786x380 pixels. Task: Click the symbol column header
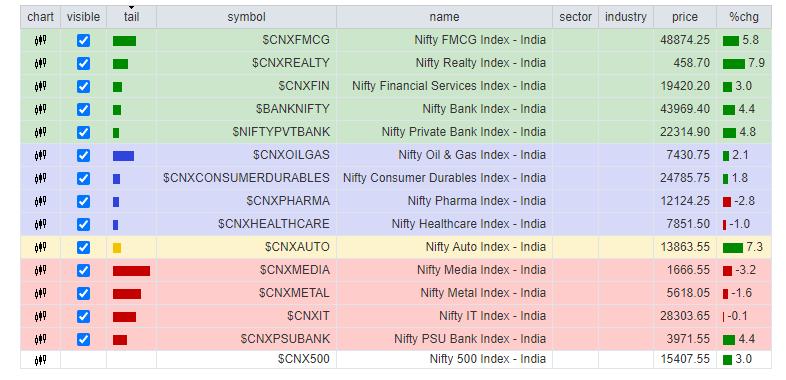pyautogui.click(x=246, y=17)
